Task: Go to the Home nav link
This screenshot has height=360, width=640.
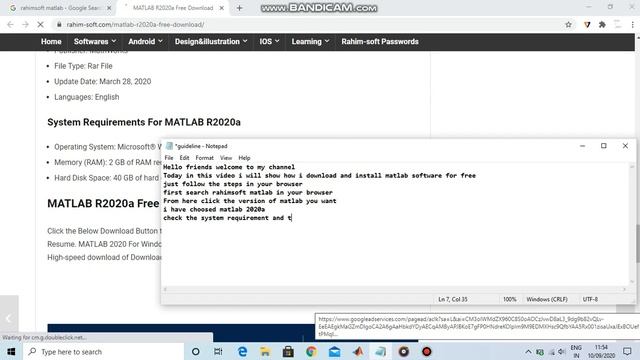Action: click(x=51, y=42)
